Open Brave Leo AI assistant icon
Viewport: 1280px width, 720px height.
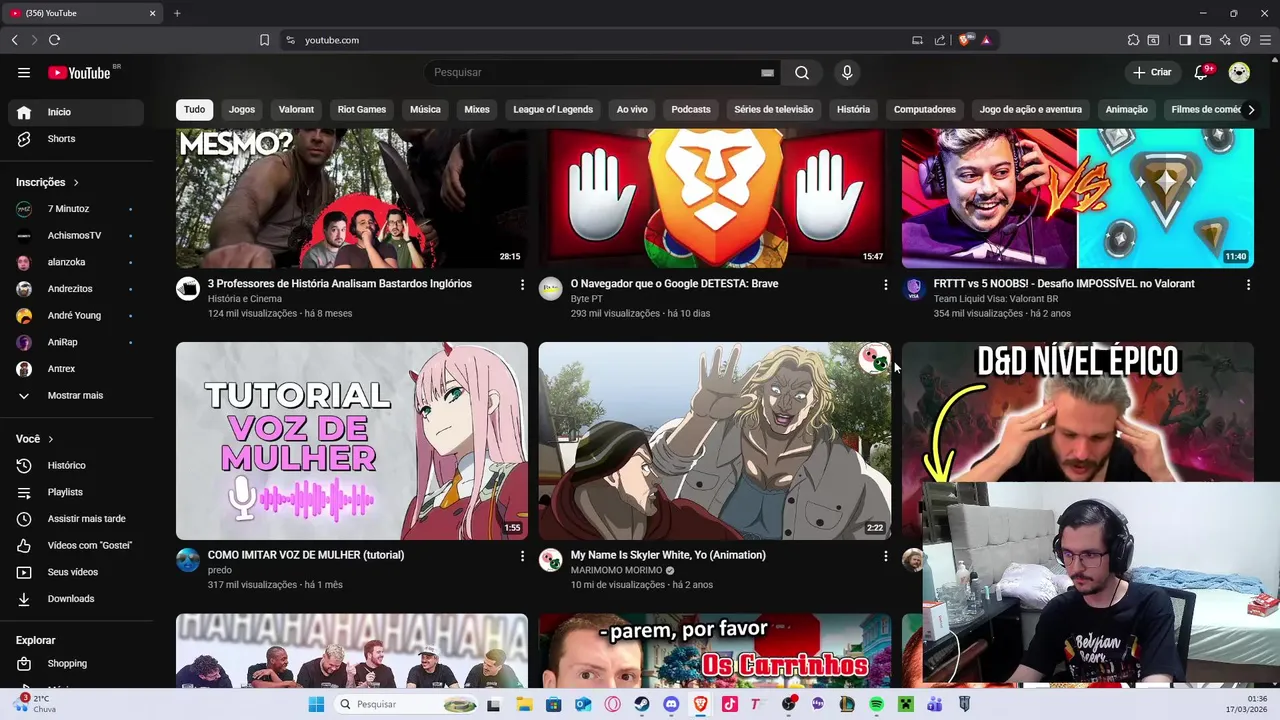(x=1225, y=40)
